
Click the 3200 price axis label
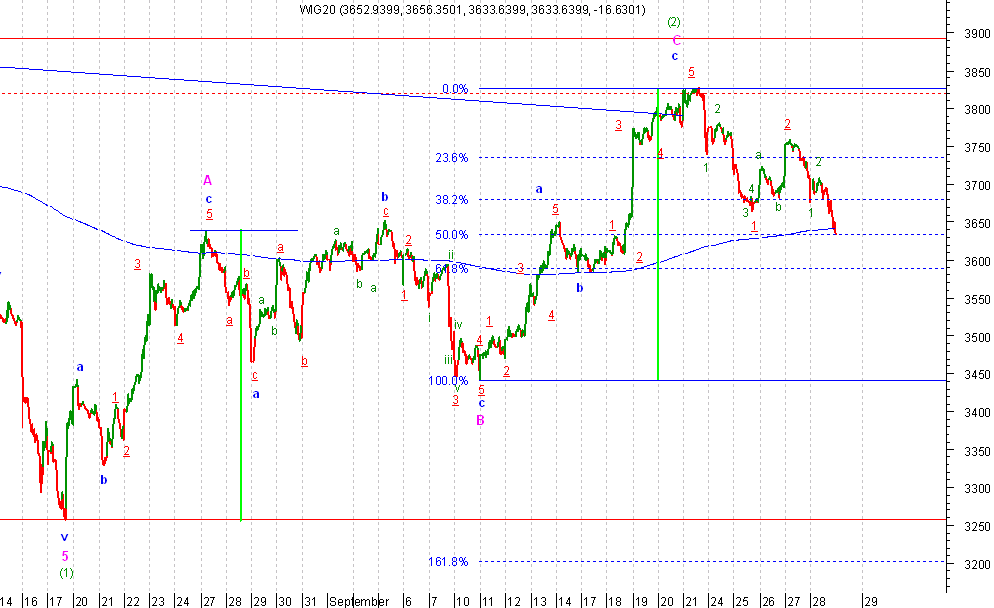[977, 564]
